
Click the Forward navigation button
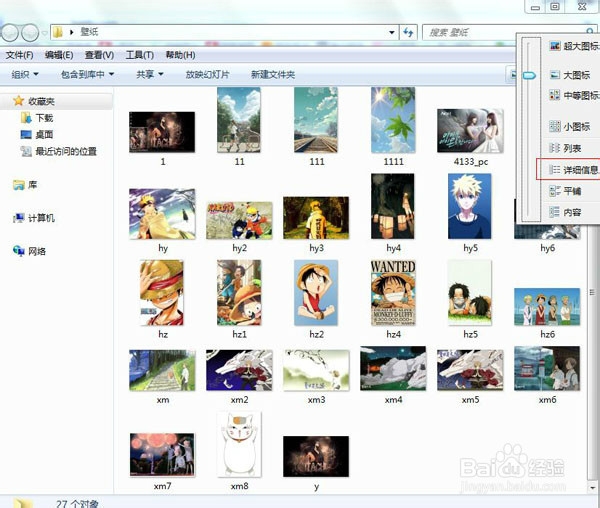30,33
